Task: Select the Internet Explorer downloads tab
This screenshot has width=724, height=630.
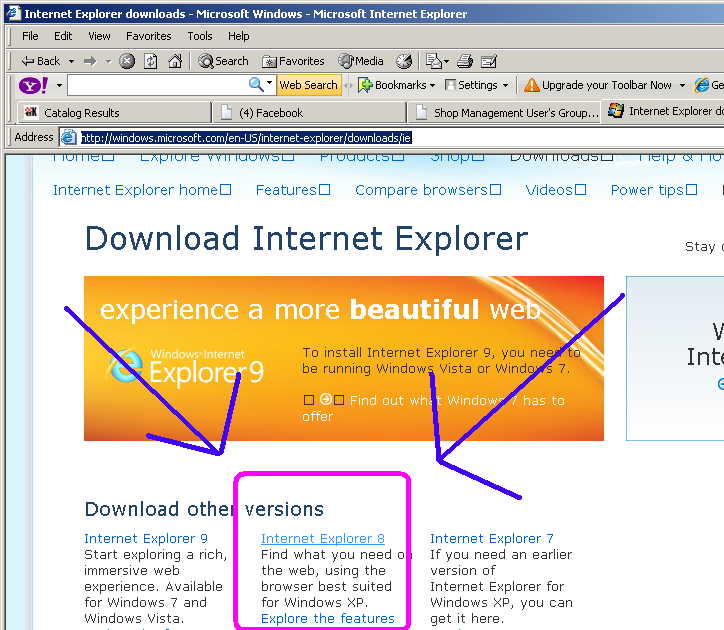Action: (x=664, y=111)
